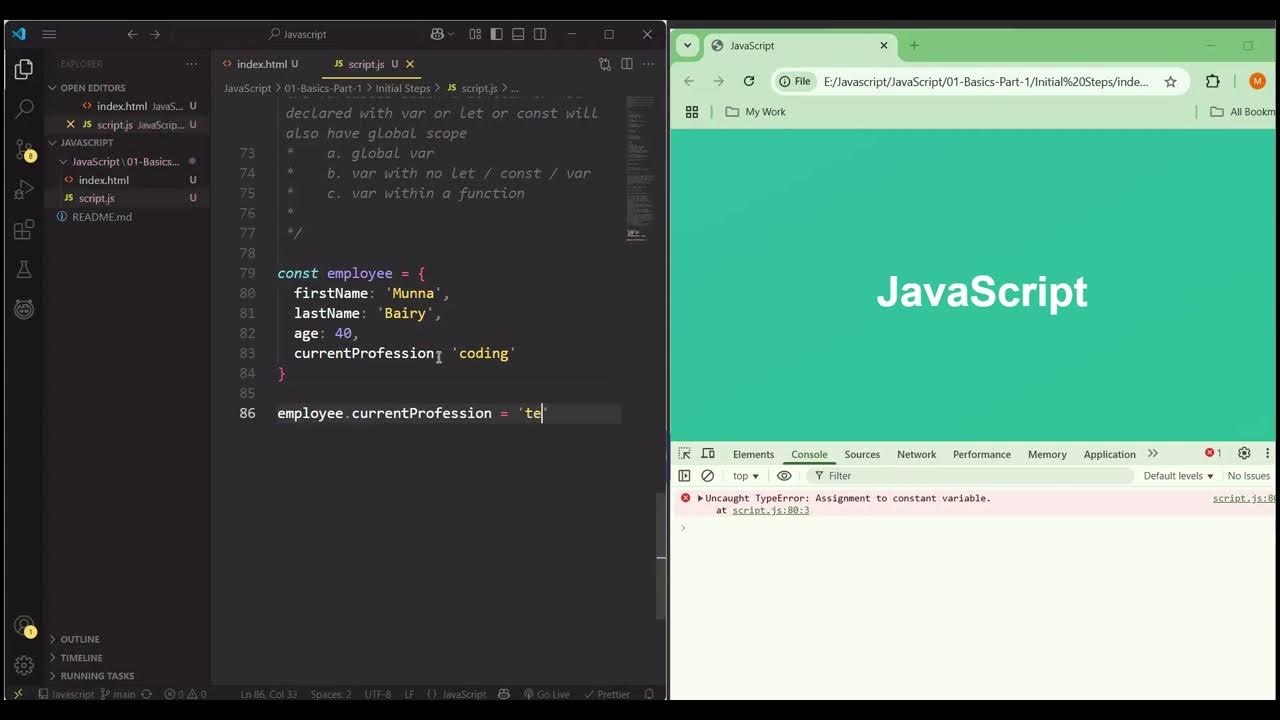Toggle the secondary side bar
The height and width of the screenshot is (720, 1280).
[540, 34]
